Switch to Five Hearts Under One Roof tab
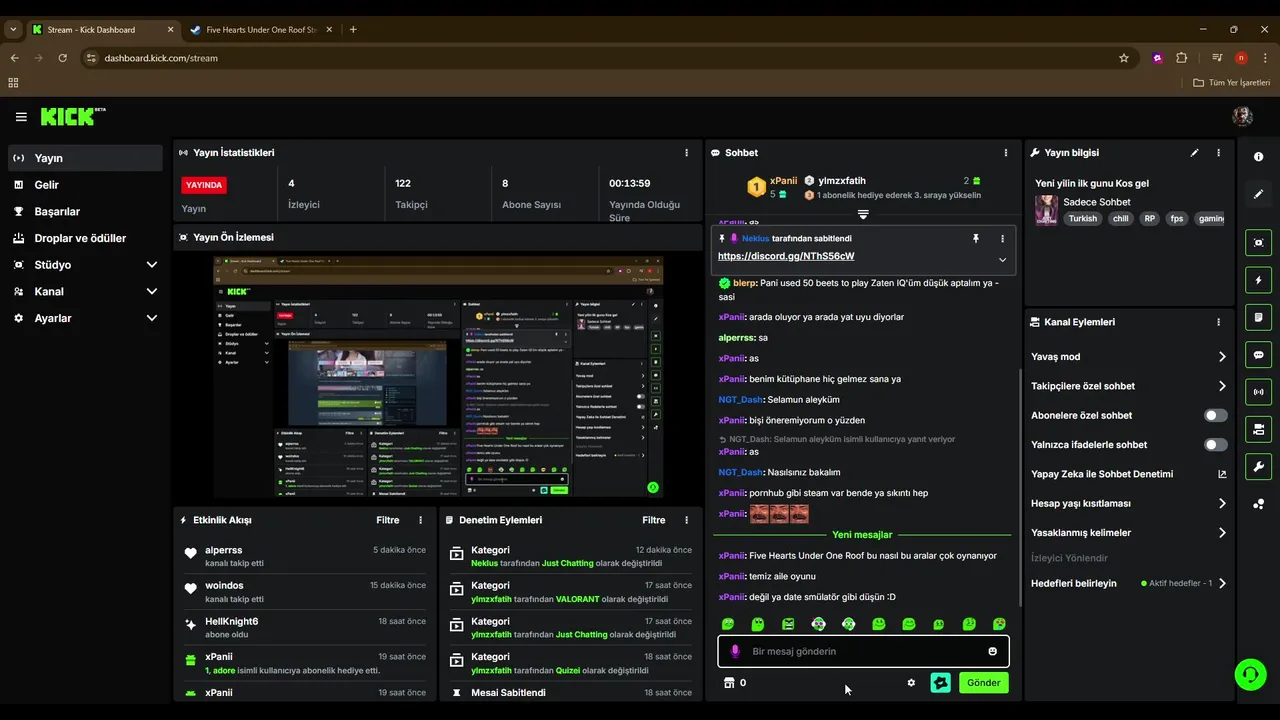This screenshot has width=1280, height=720. click(261, 29)
